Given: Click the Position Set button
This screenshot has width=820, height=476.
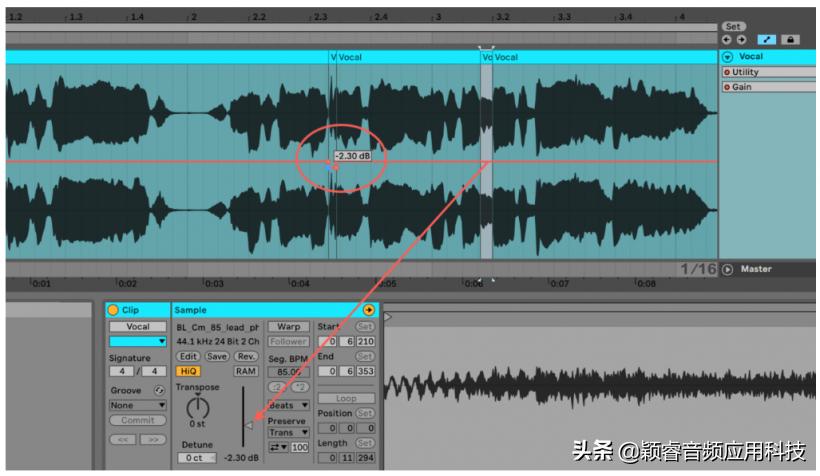Looking at the screenshot, I should click(365, 413).
